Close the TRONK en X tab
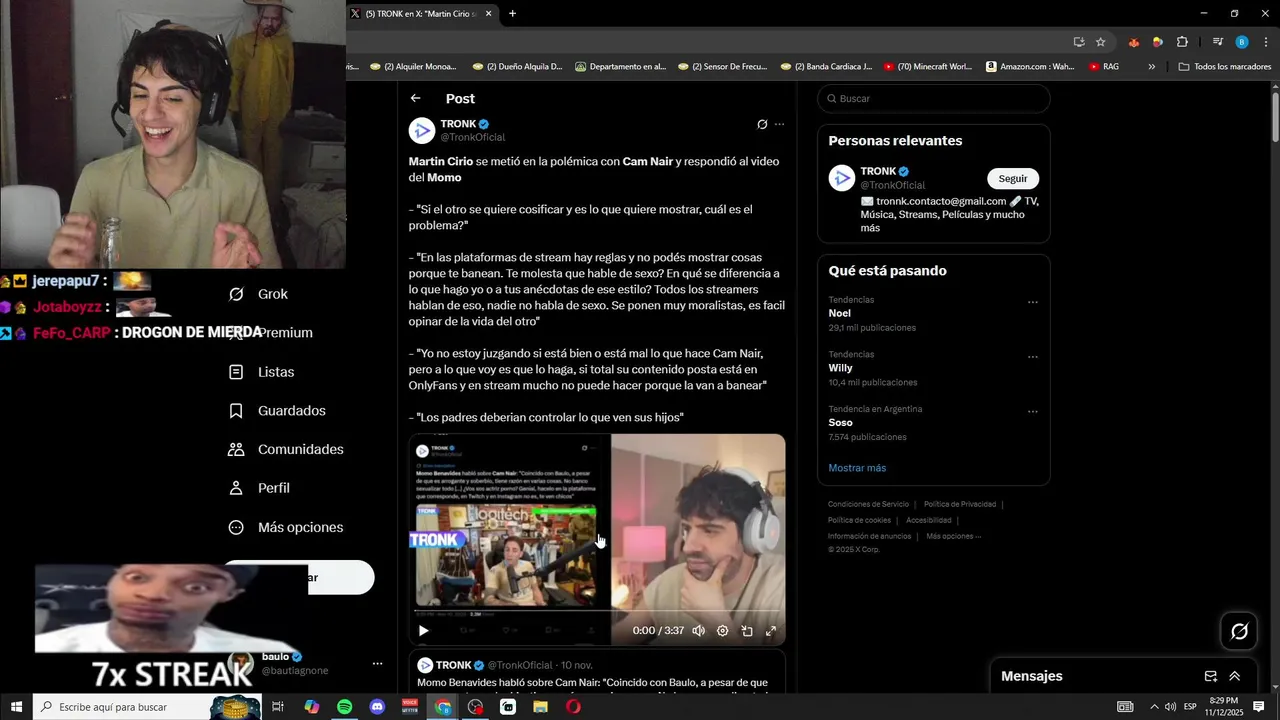1280x720 pixels. coord(489,14)
